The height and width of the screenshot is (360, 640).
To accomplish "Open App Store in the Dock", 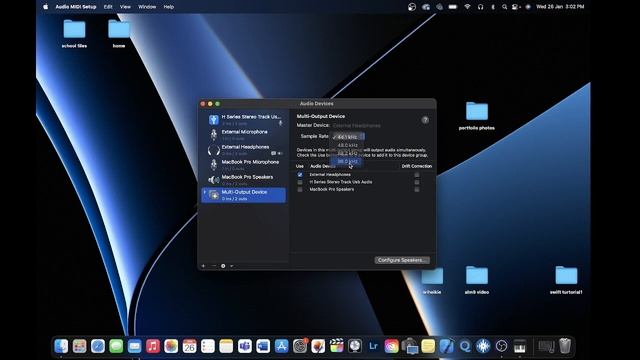I will point(282,346).
